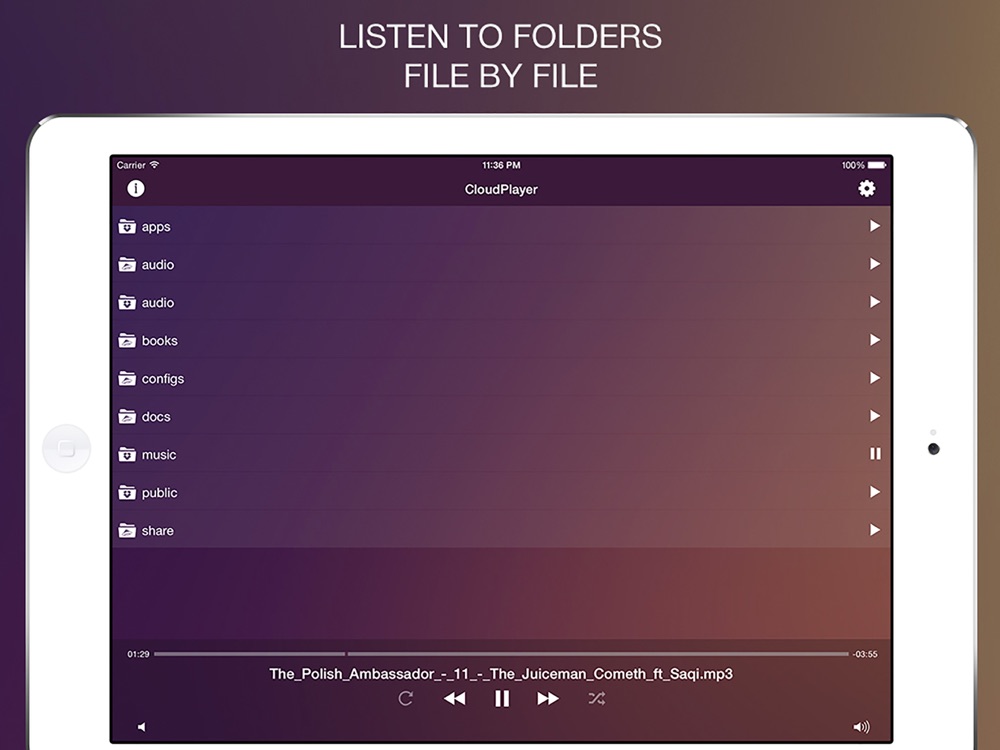Click the 11:36 PM clock
This screenshot has width=1000, height=750.
(501, 165)
